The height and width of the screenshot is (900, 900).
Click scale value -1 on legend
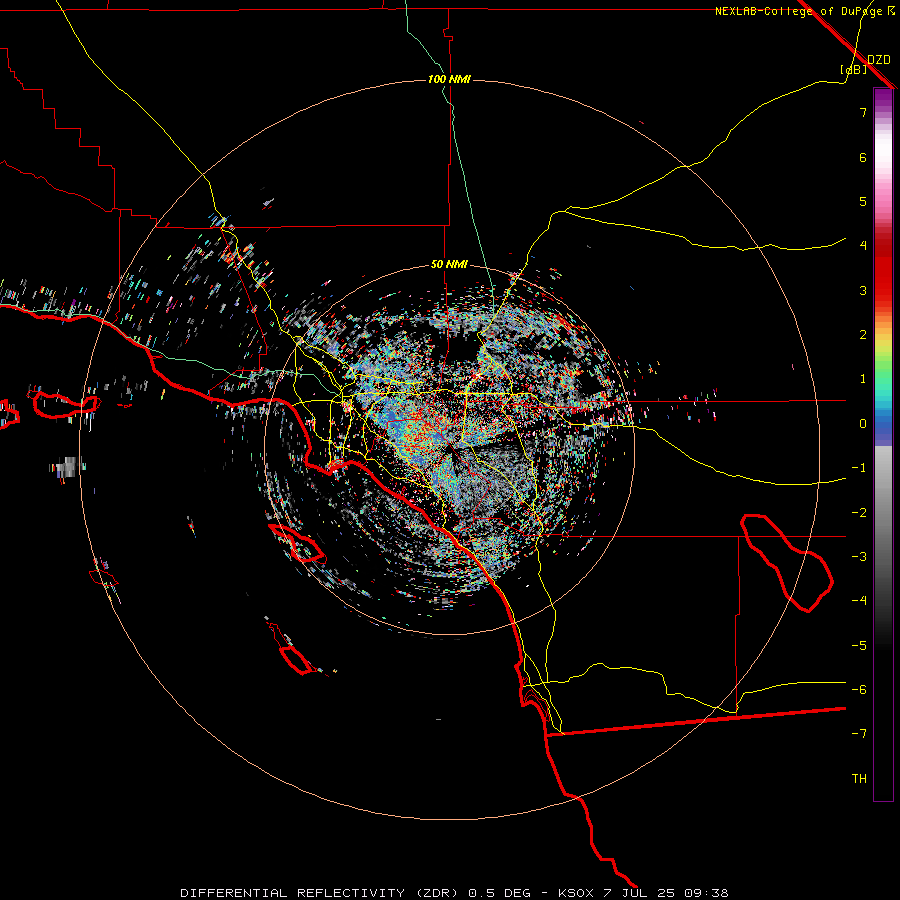(859, 468)
